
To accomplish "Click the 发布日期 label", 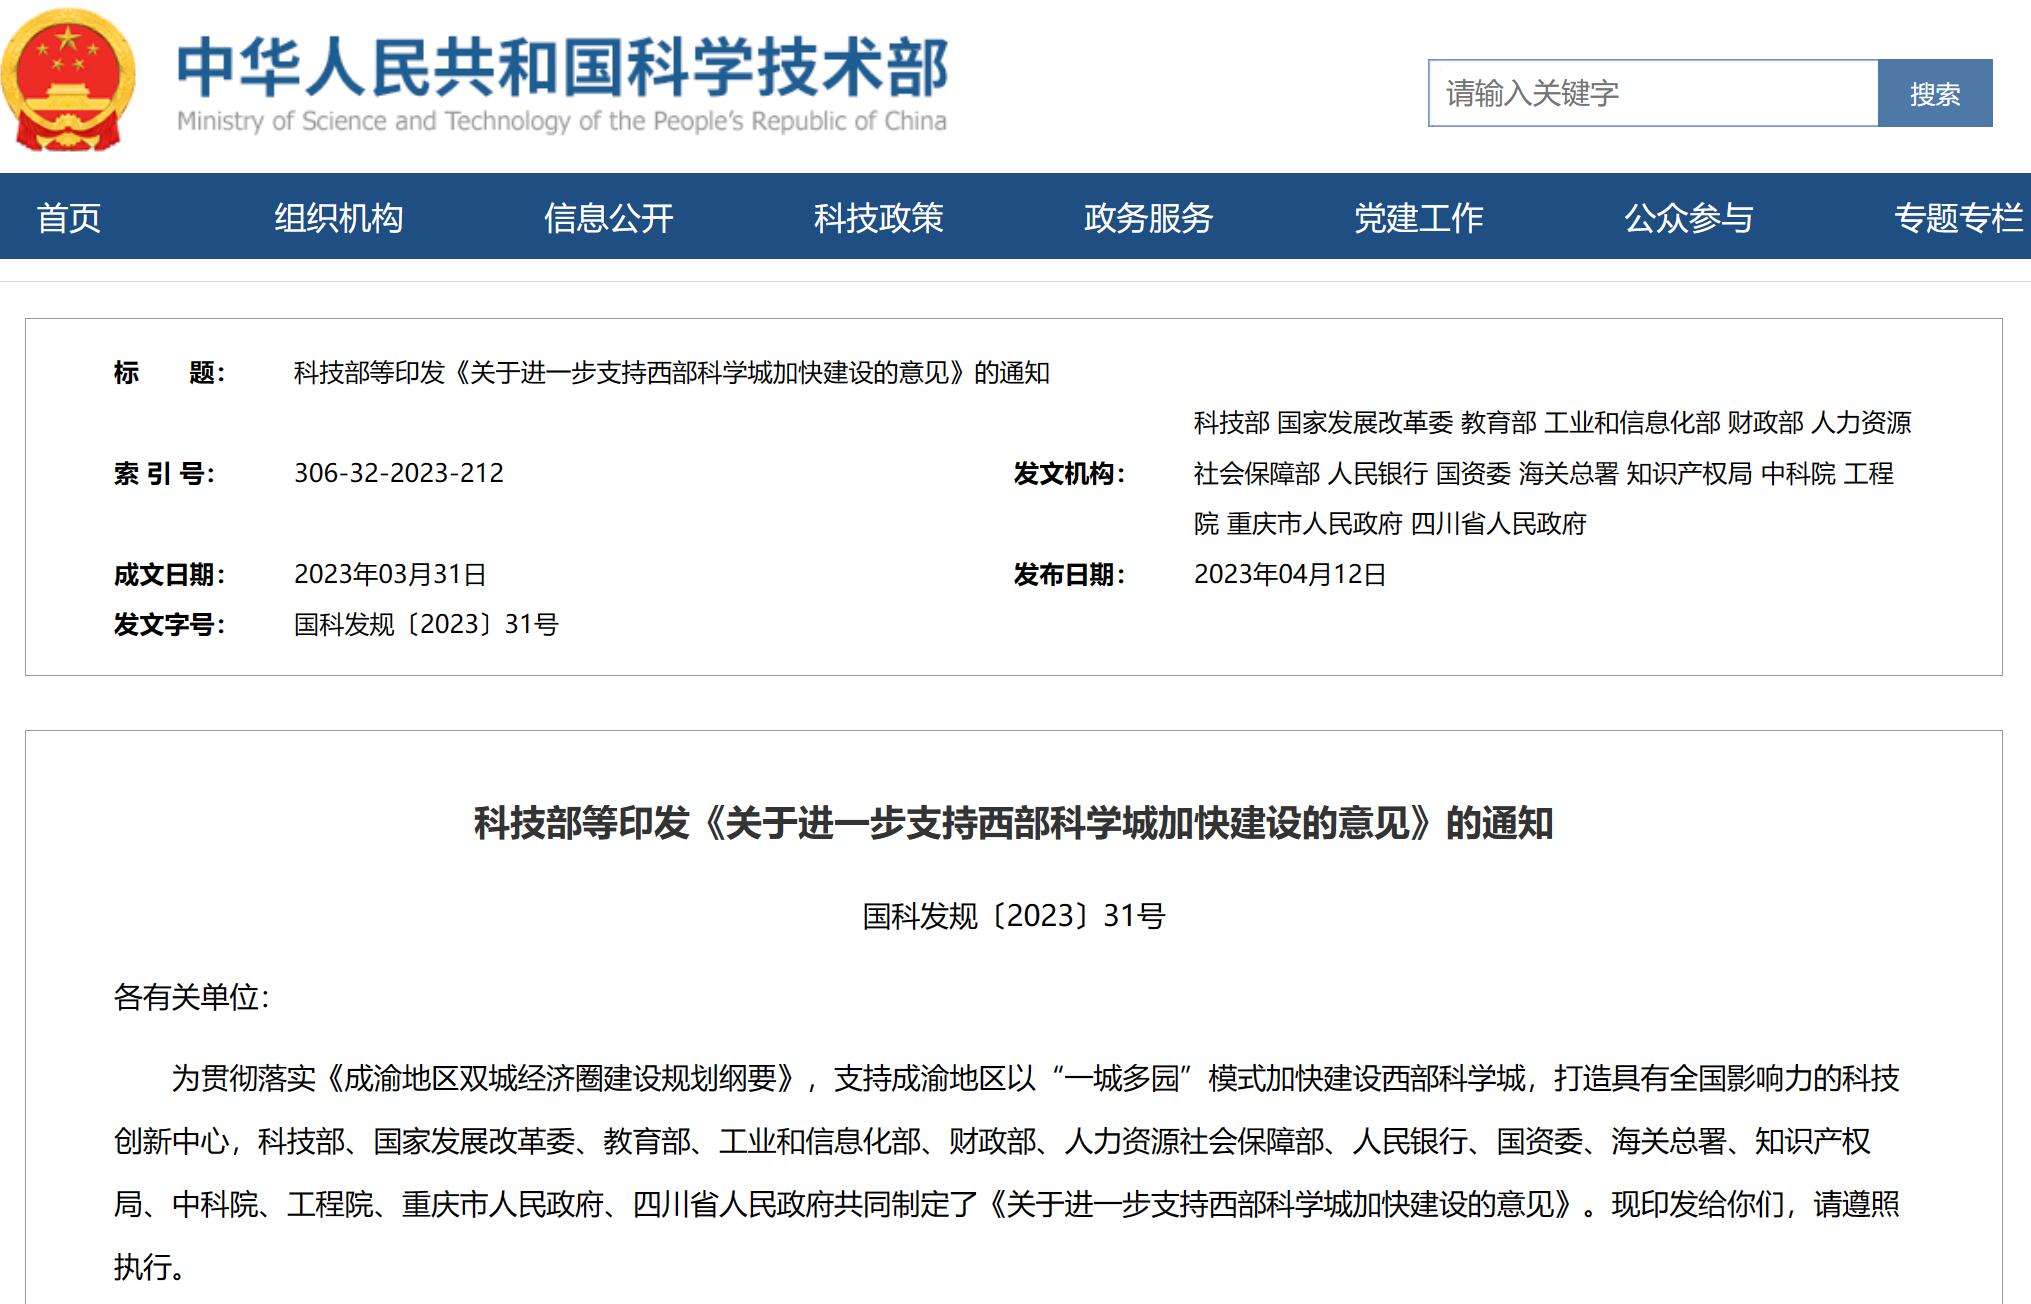I will pos(1069,574).
